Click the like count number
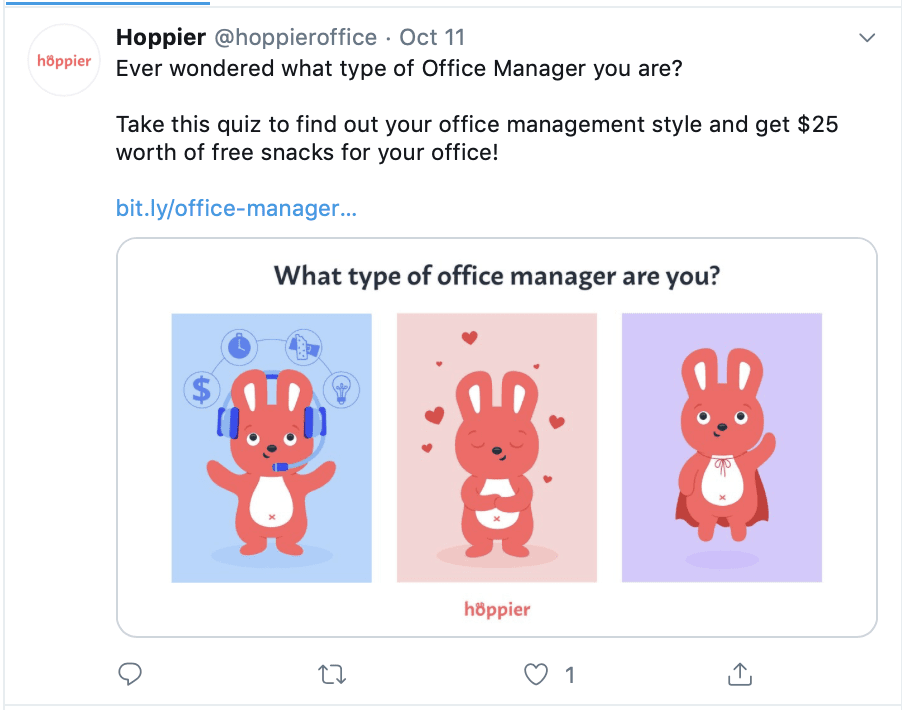This screenshot has width=902, height=710. (x=570, y=675)
